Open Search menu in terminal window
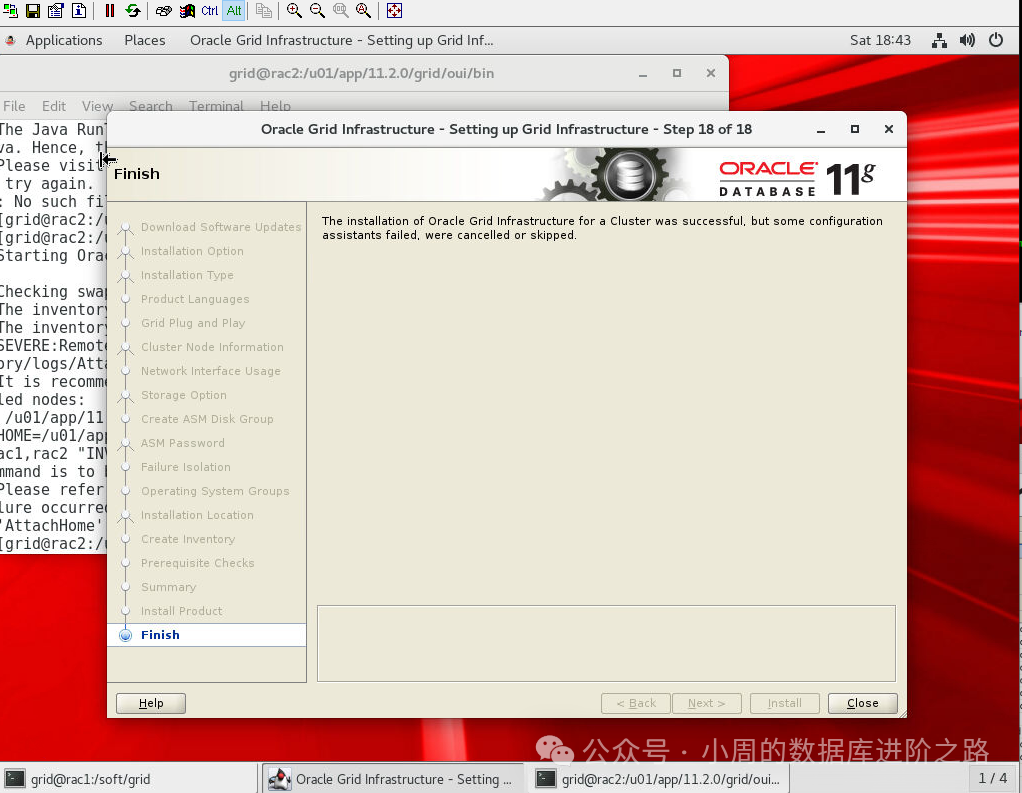Screen dimensions: 1022x793 (x=151, y=106)
